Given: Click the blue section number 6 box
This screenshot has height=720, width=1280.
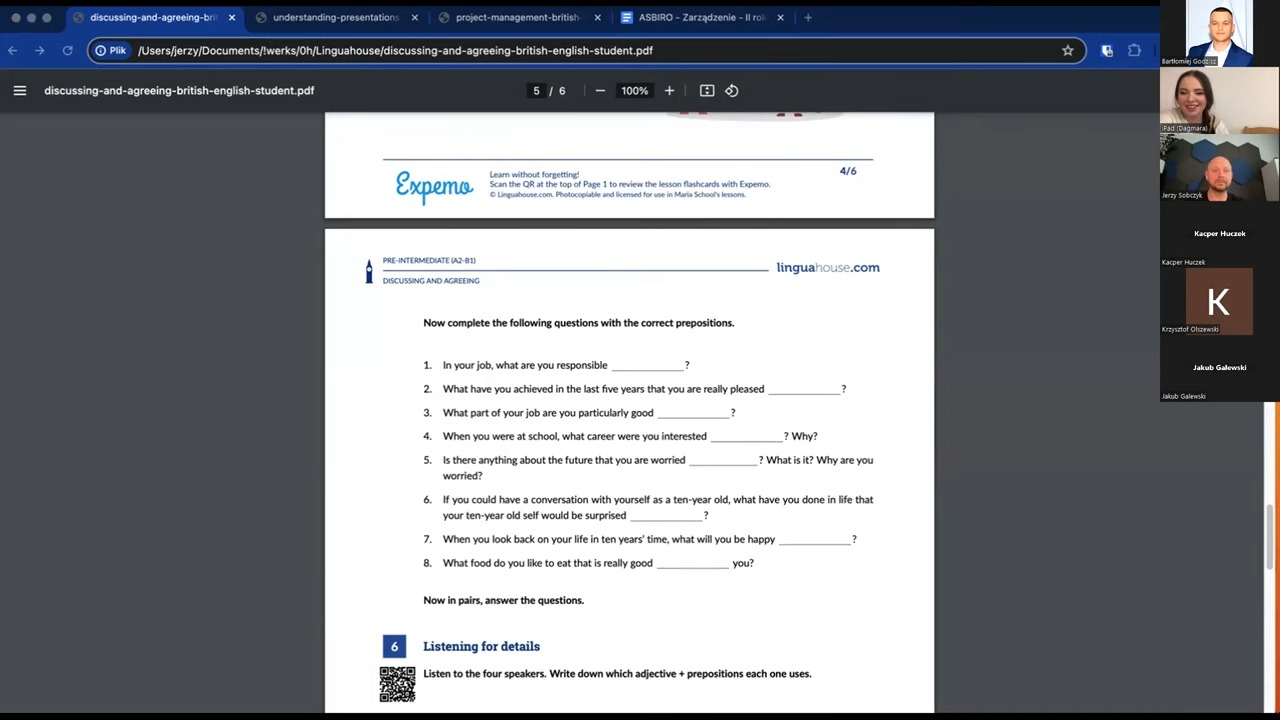Looking at the screenshot, I should [394, 646].
